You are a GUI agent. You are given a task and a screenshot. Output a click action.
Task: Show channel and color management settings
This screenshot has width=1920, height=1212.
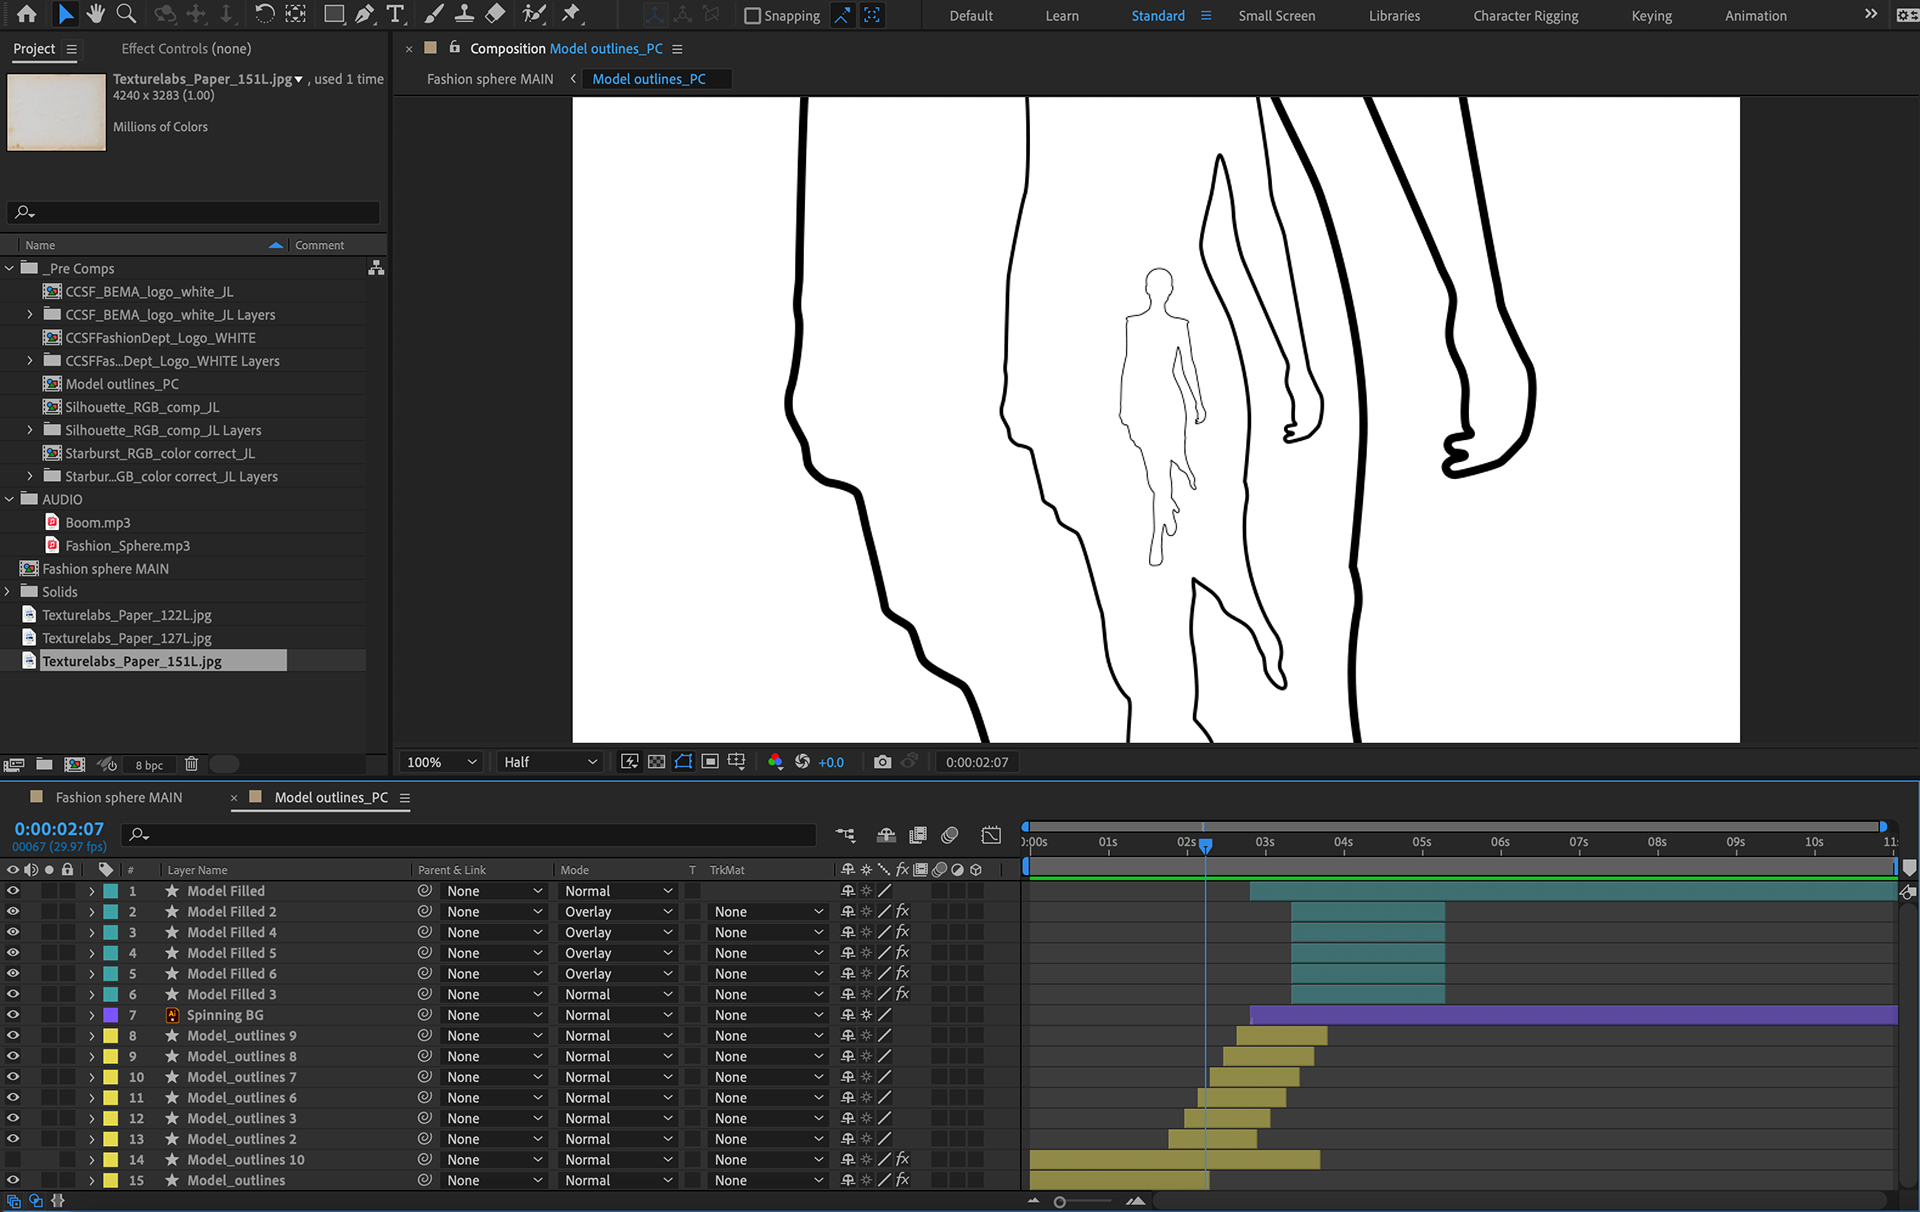click(x=775, y=762)
